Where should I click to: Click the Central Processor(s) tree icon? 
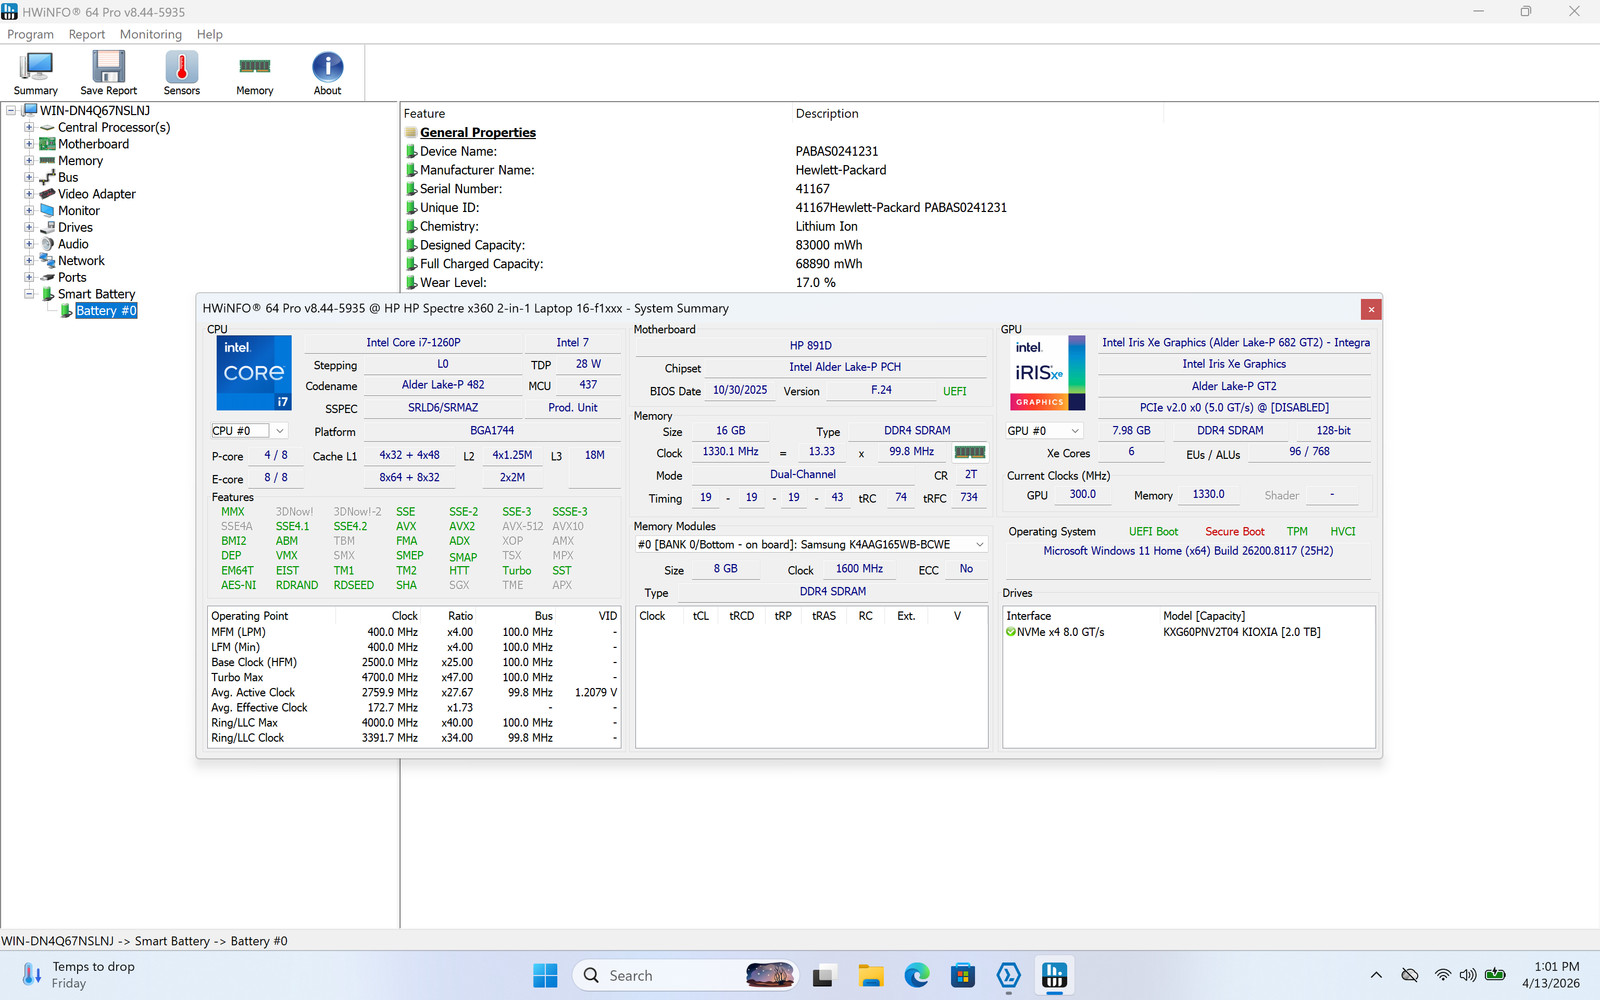(47, 128)
